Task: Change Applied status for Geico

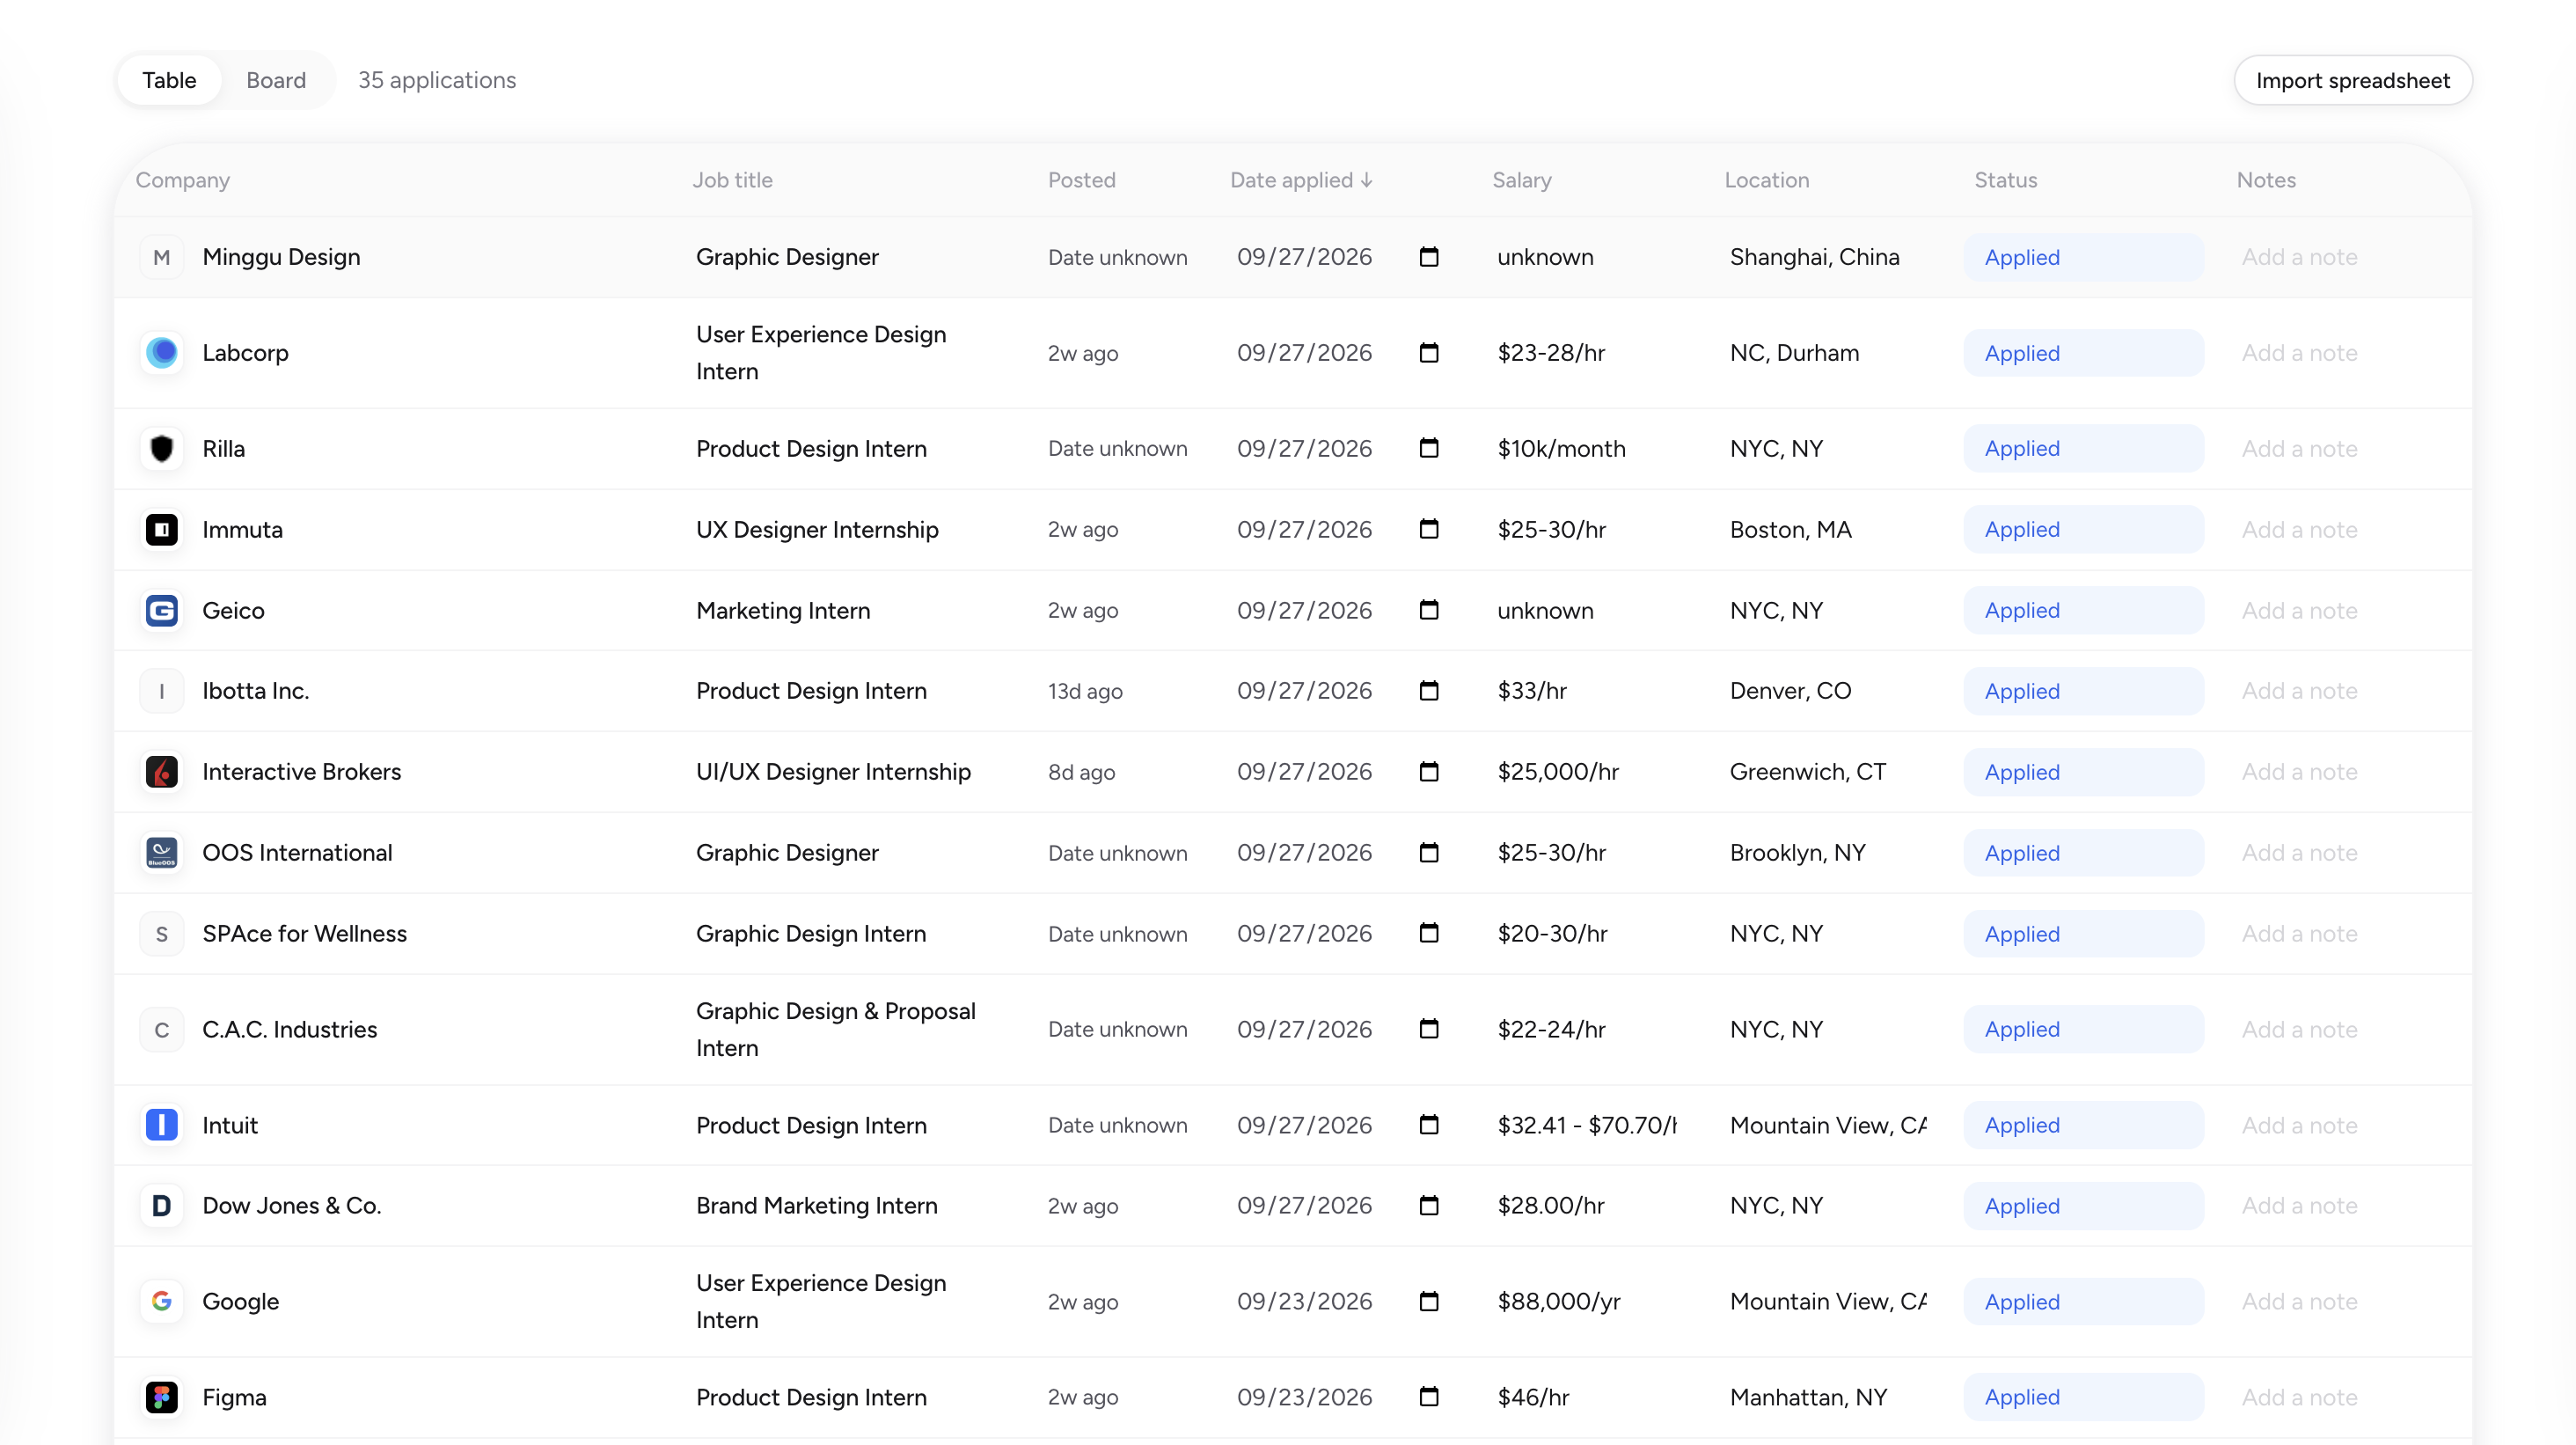Action: [2083, 610]
